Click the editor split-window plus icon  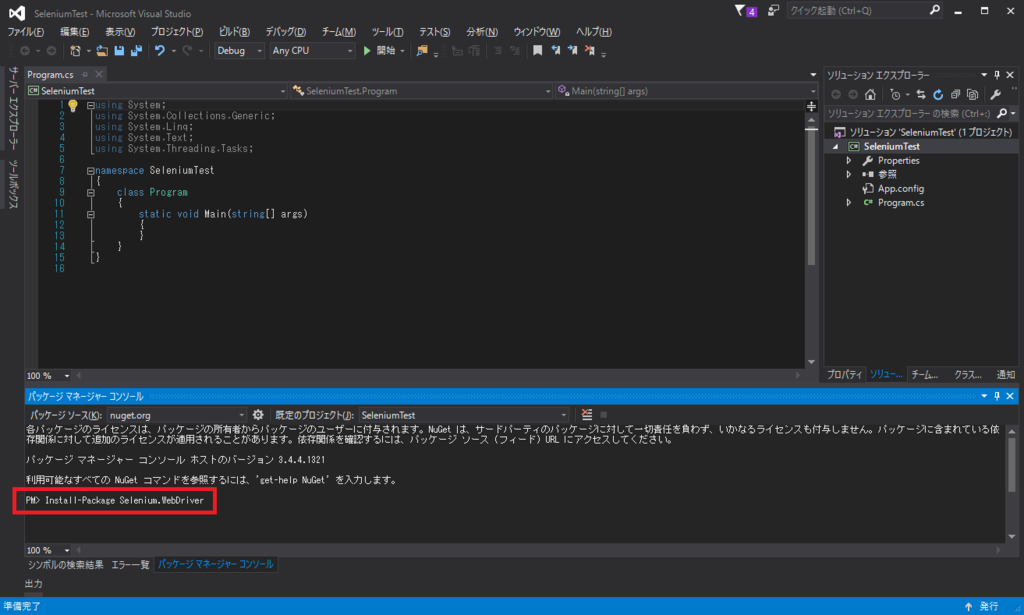tap(811, 106)
